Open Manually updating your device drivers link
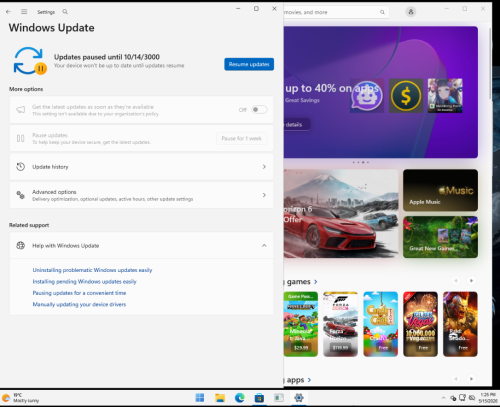Viewport: 500px width, 407px height. 79,304
